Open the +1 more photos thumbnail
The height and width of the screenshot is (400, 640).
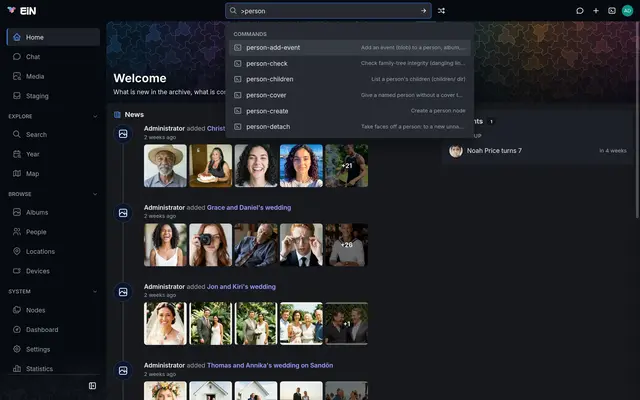coord(347,324)
